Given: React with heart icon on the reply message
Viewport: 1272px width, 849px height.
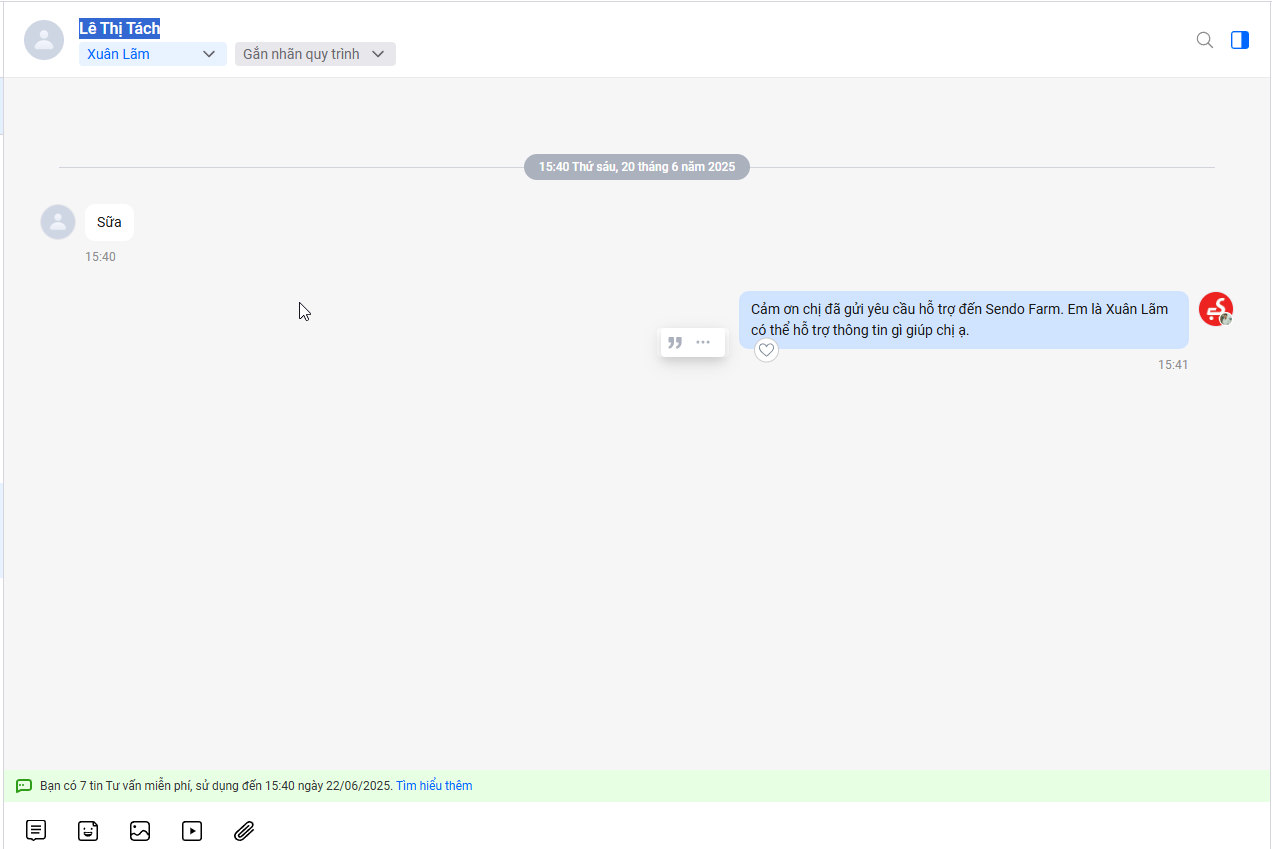Looking at the screenshot, I should (x=766, y=350).
